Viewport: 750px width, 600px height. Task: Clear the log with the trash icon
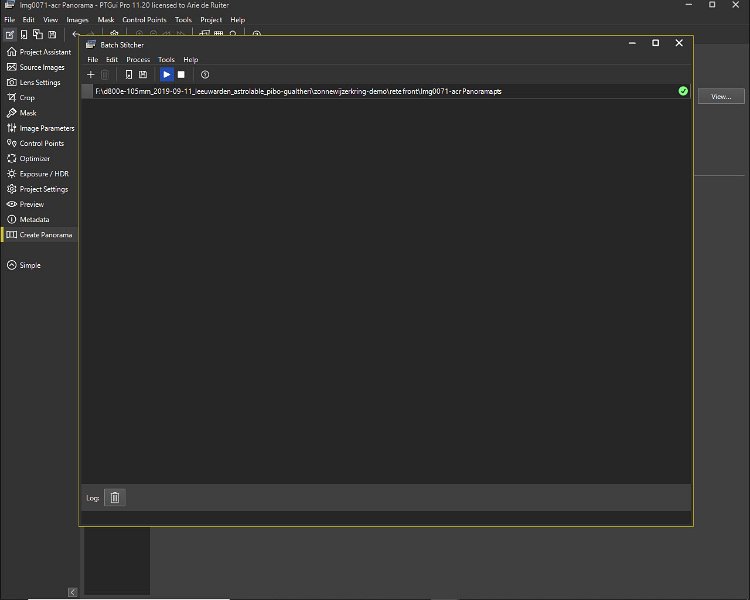click(115, 497)
